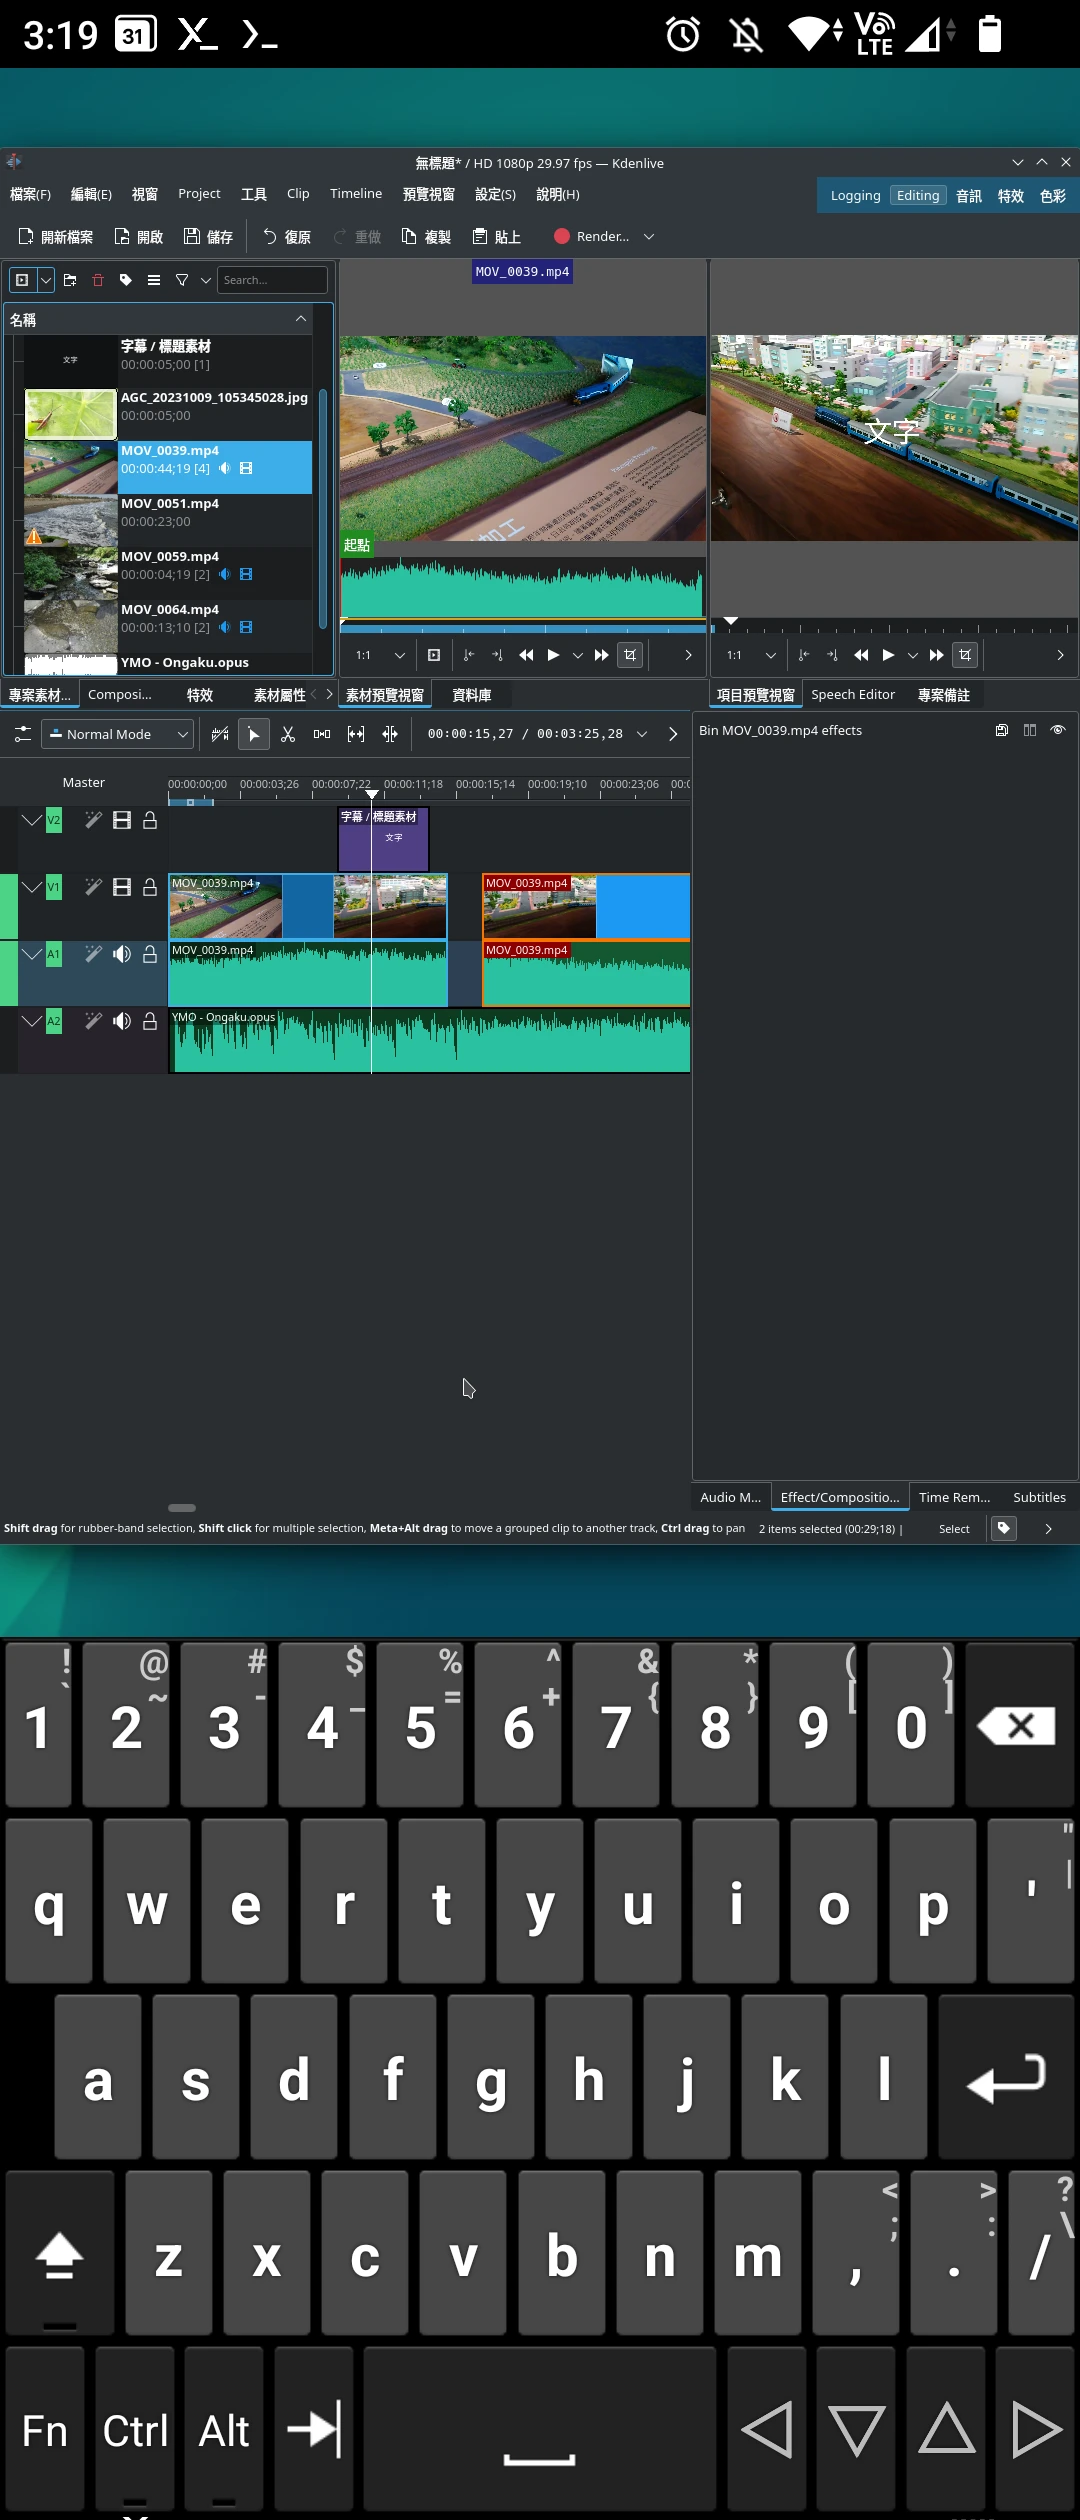Select the razor (scissors) tool in timeline toolbar
The height and width of the screenshot is (2520, 1080).
(x=288, y=734)
